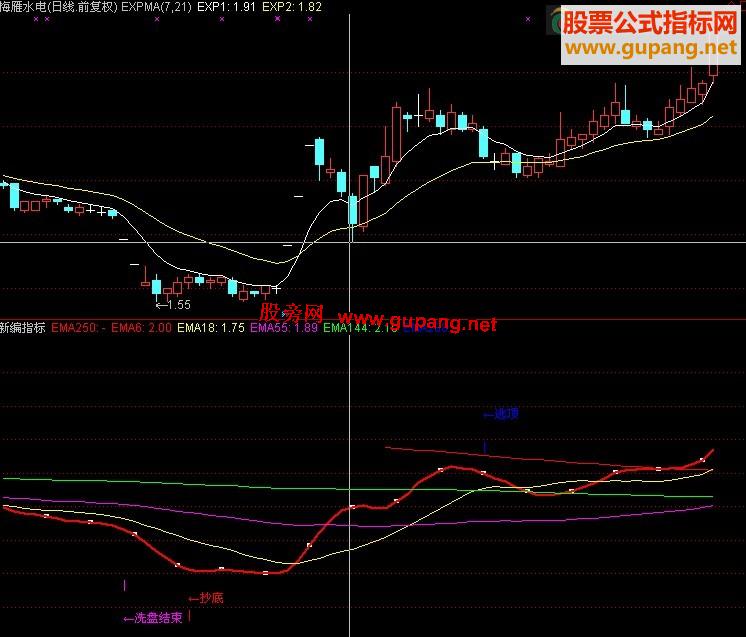This screenshot has height=637, width=746.
Task: Click the 洗盘结束 signal label
Action: click(153, 618)
